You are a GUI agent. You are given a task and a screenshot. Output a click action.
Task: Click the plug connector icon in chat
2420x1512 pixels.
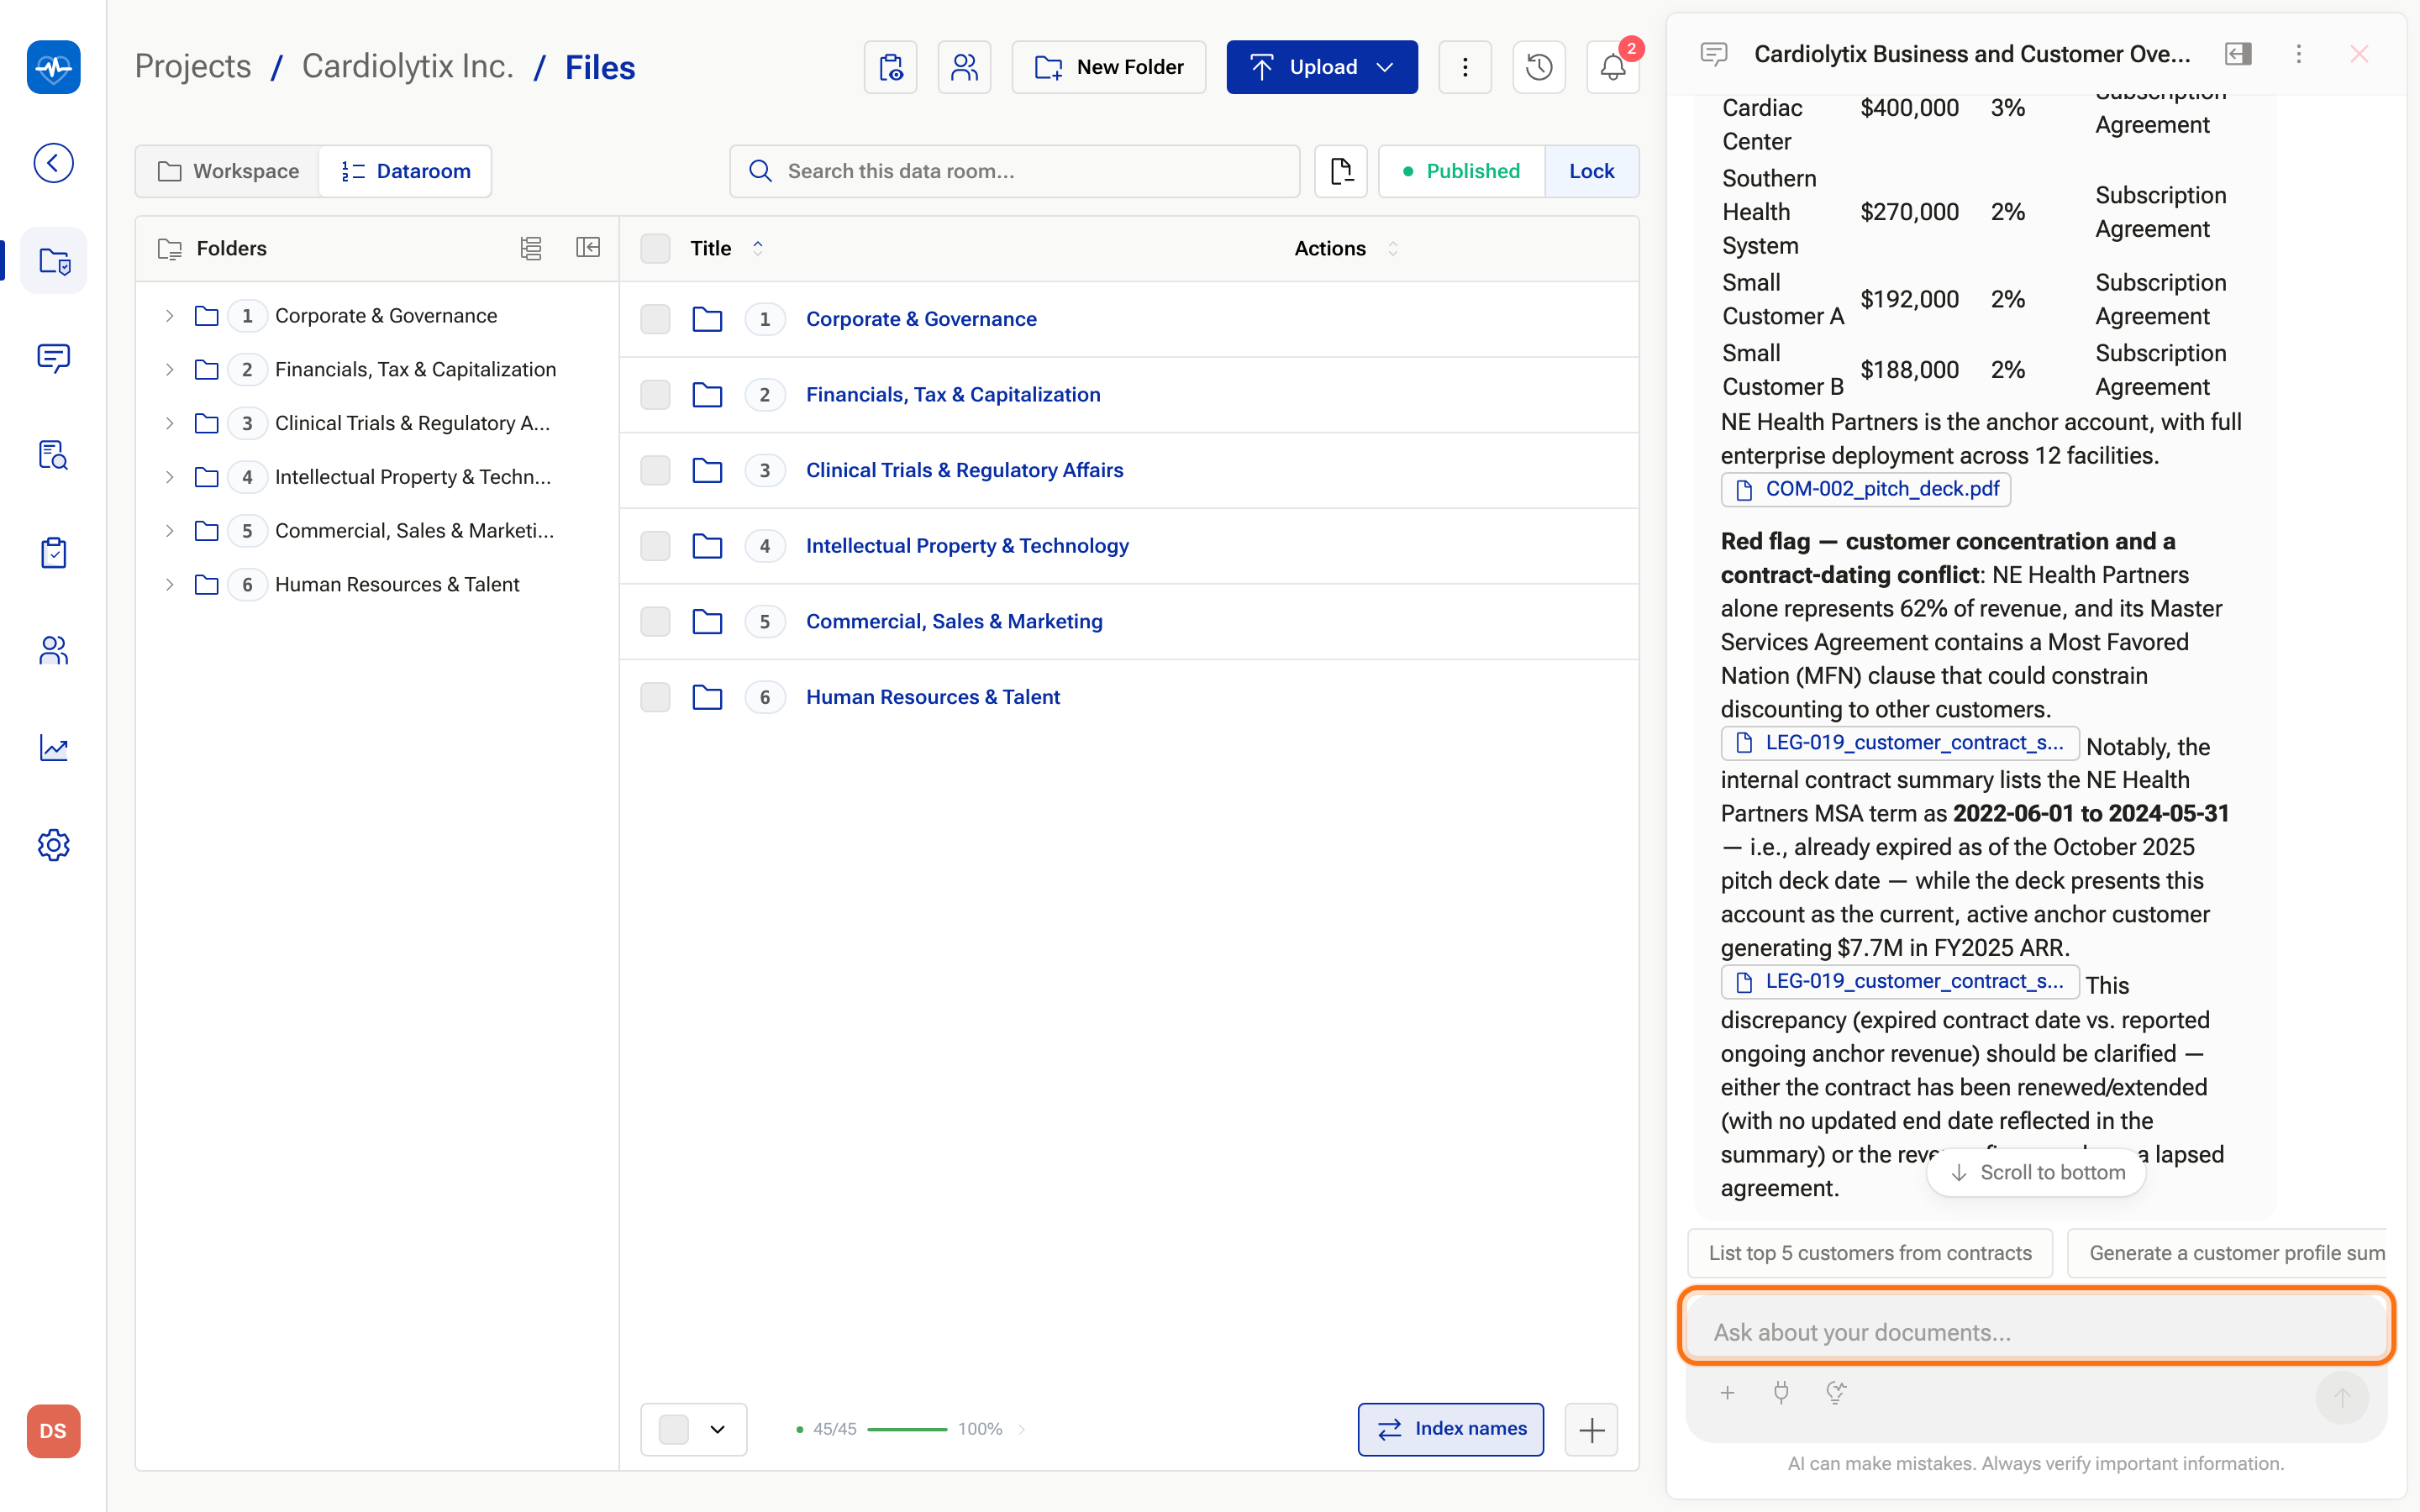click(x=1781, y=1392)
